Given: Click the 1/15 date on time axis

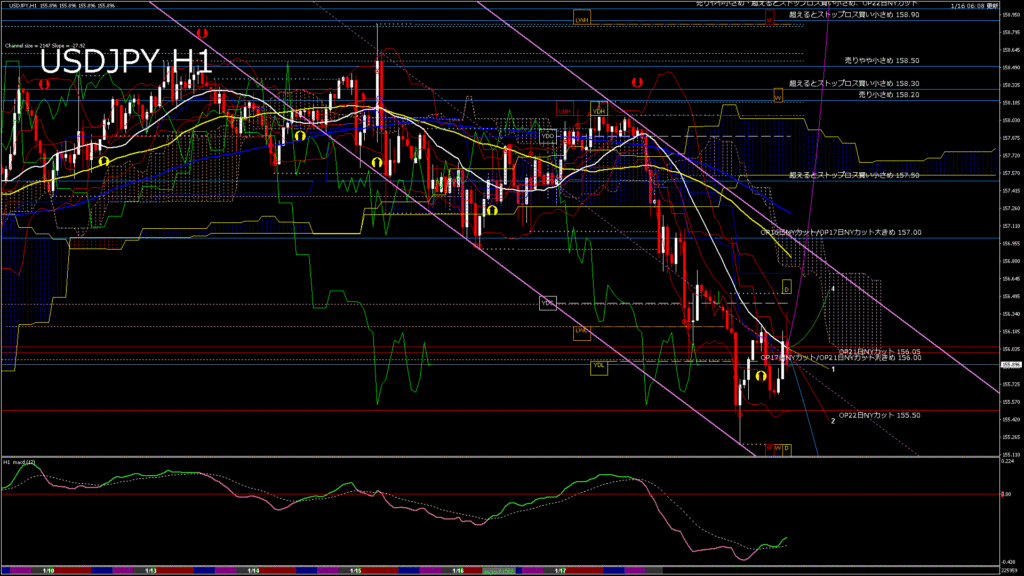Looking at the screenshot, I should (x=355, y=571).
